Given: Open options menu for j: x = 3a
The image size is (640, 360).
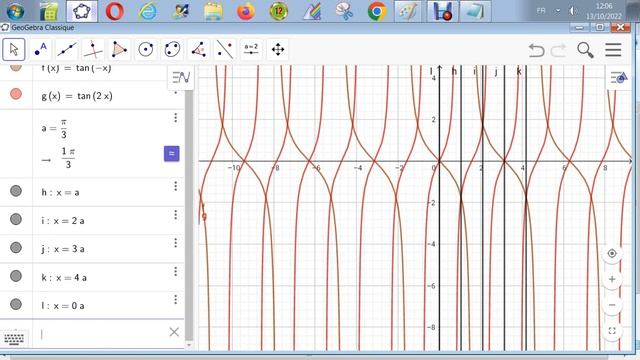Looking at the screenshot, I should point(176,243).
